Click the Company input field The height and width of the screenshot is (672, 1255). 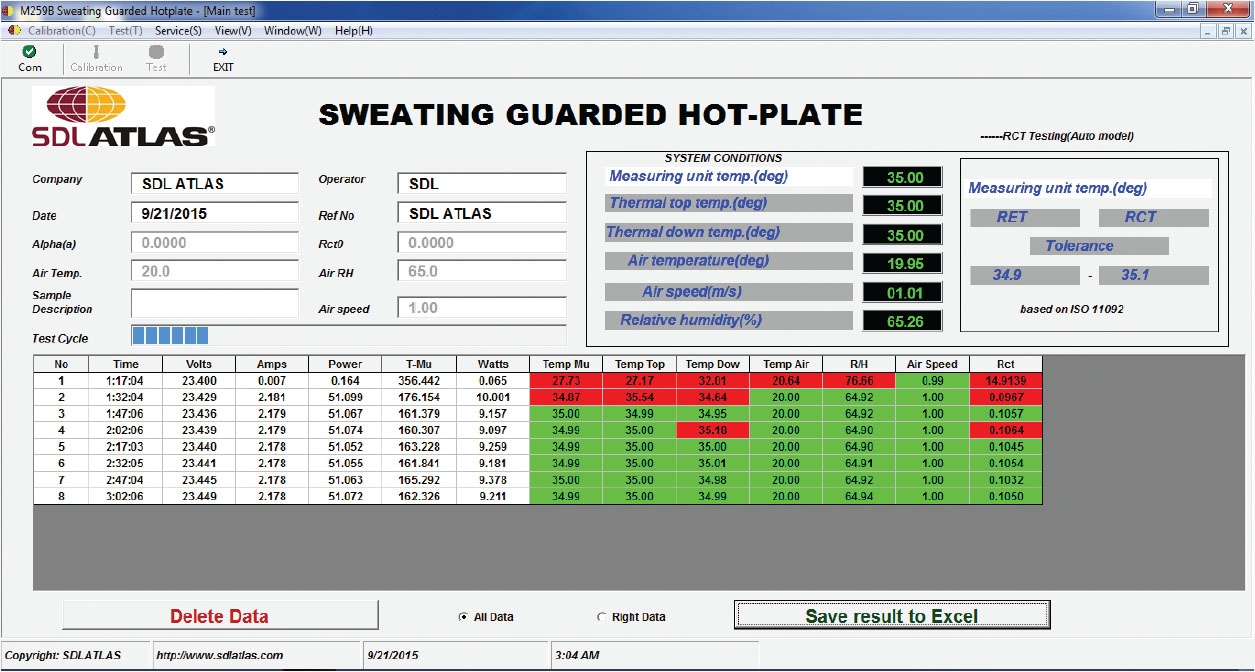(214, 183)
